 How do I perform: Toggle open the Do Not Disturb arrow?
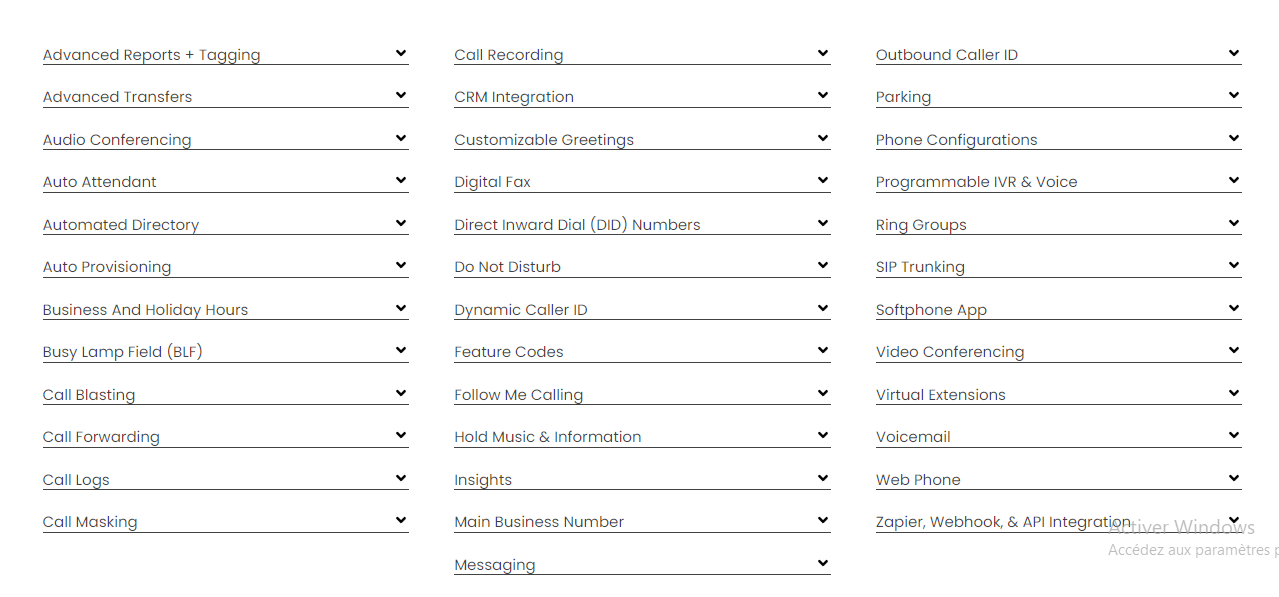click(823, 266)
